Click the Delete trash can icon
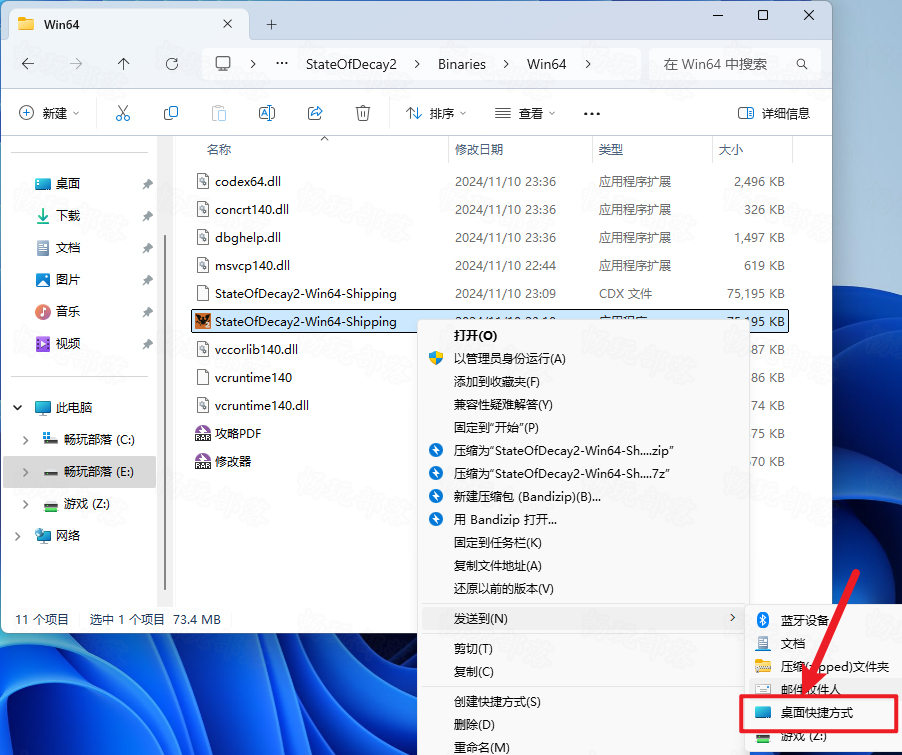 pyautogui.click(x=363, y=113)
